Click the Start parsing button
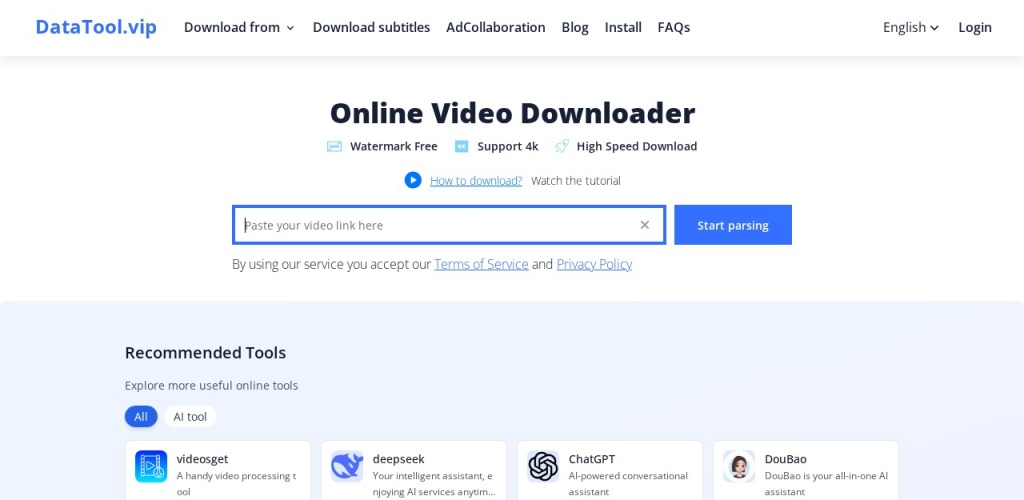Viewport: 1024px width, 500px height. pos(733,225)
